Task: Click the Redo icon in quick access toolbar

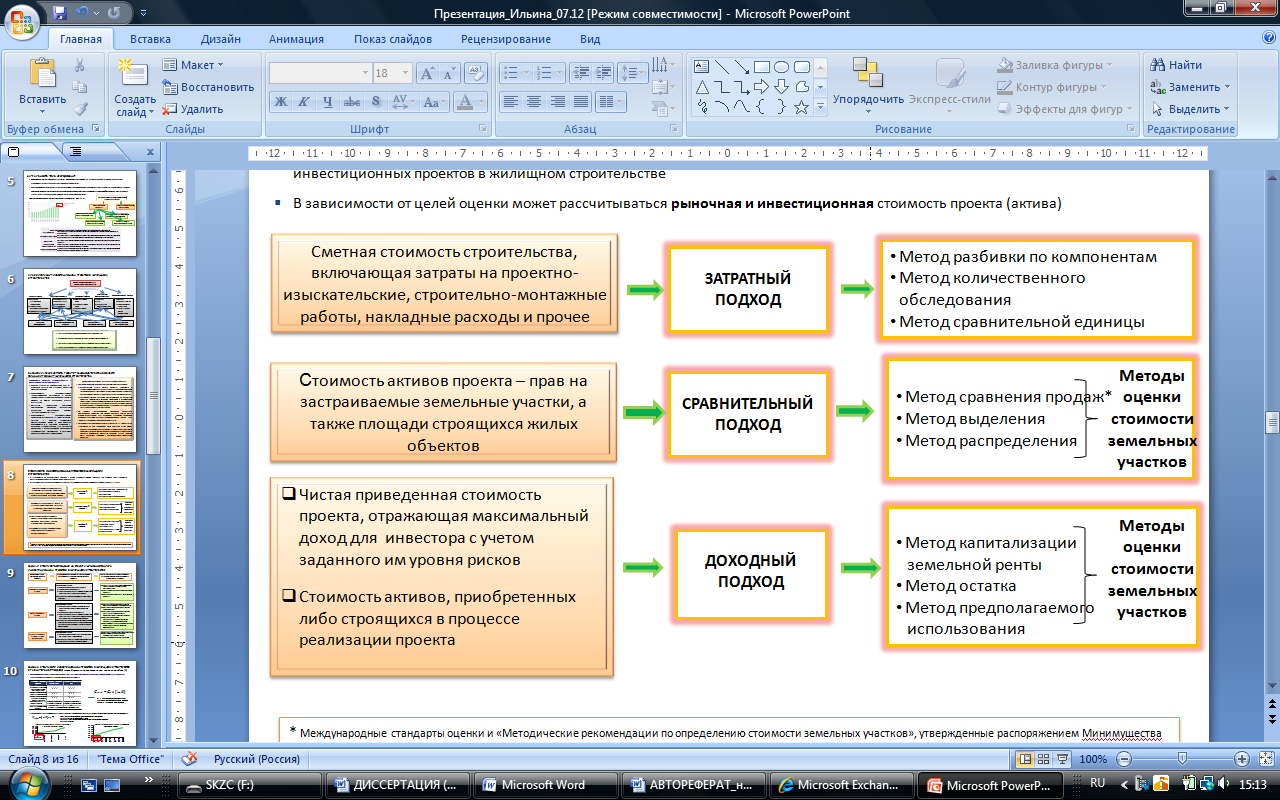Action: [113, 13]
